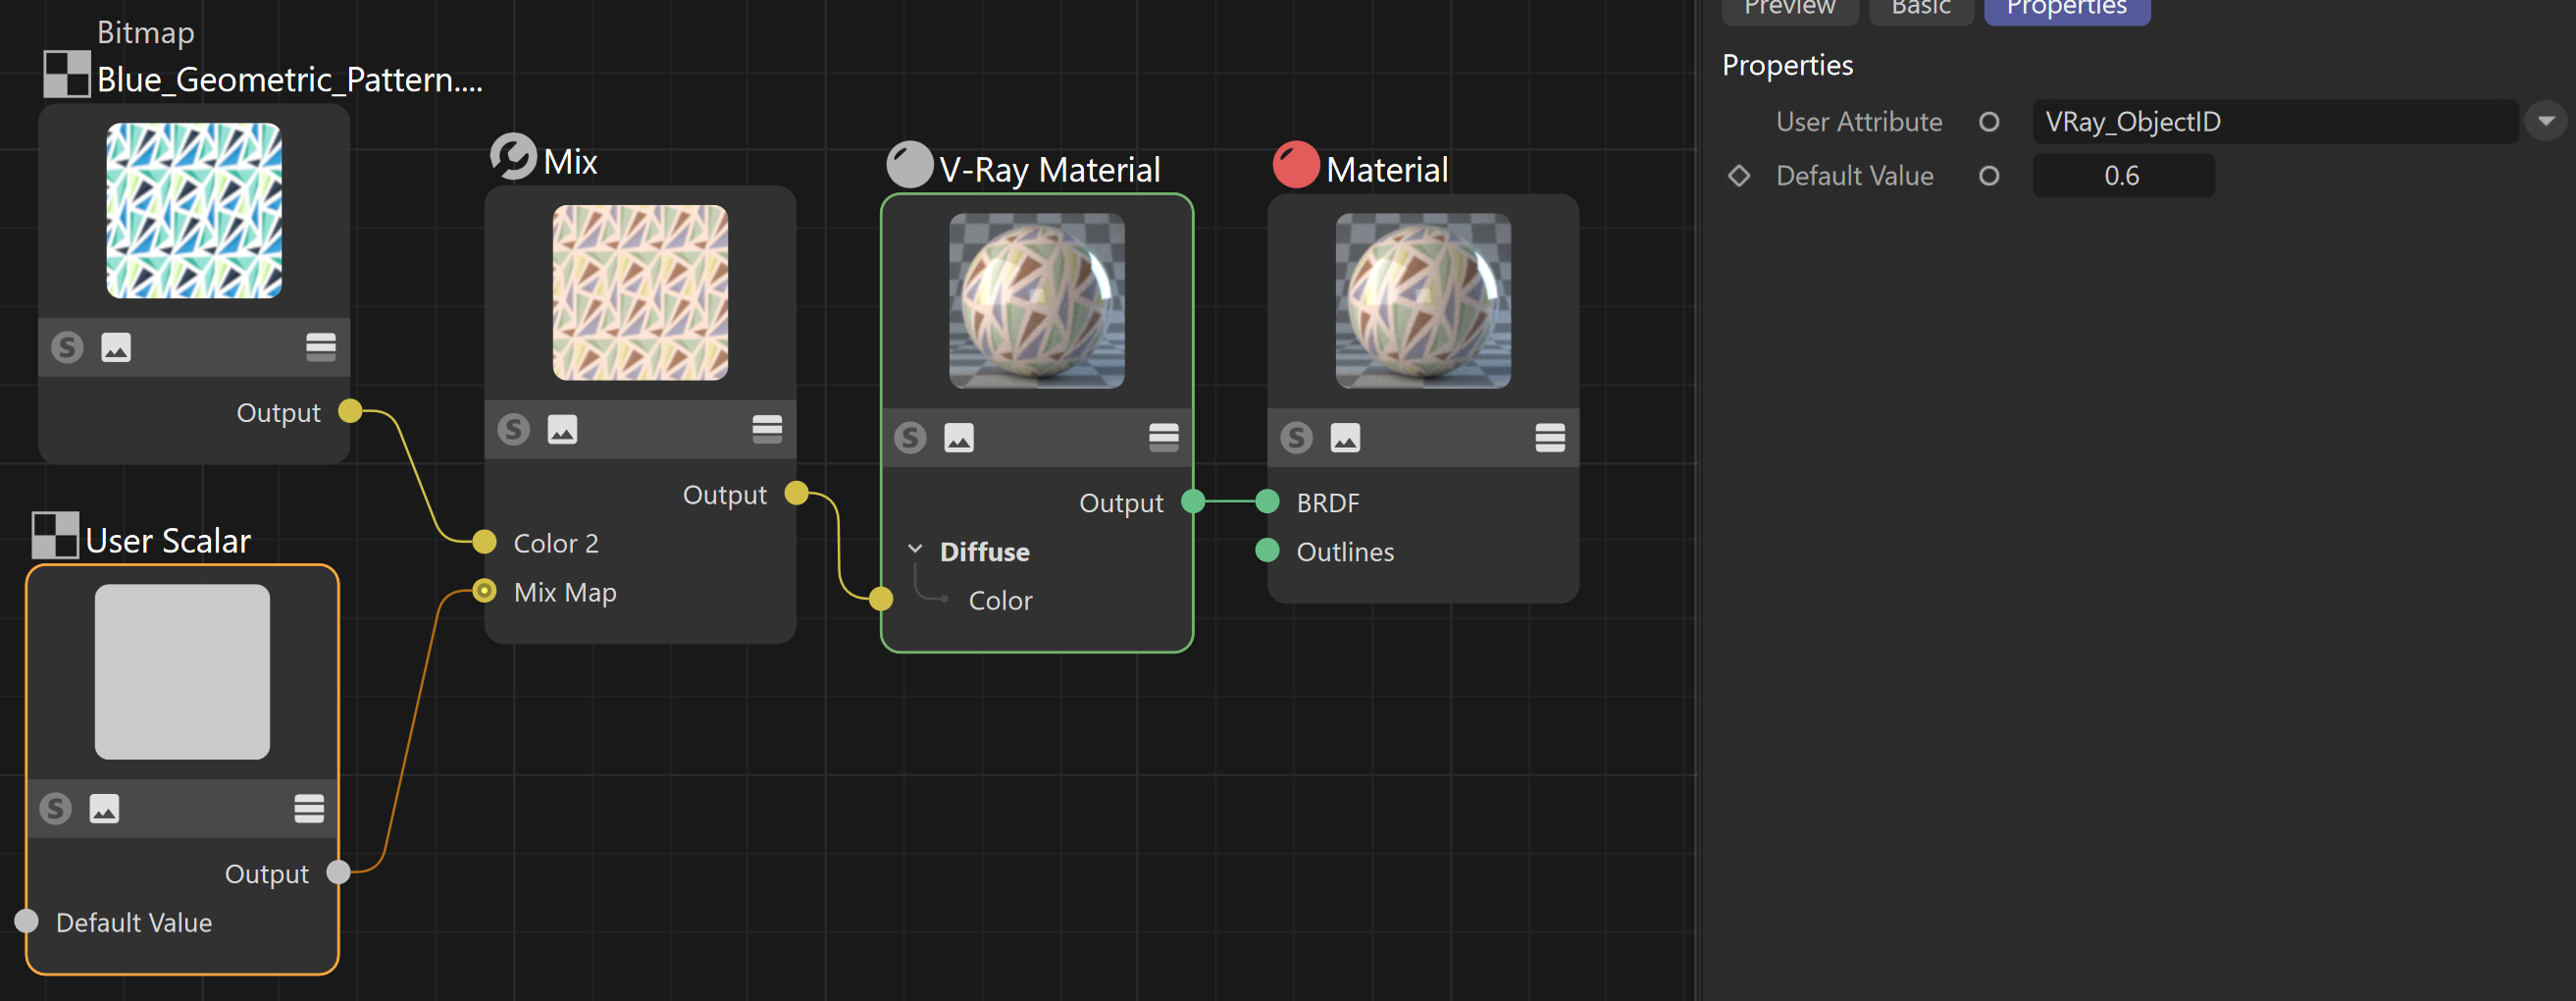Click the User Attribute label

click(1859, 122)
